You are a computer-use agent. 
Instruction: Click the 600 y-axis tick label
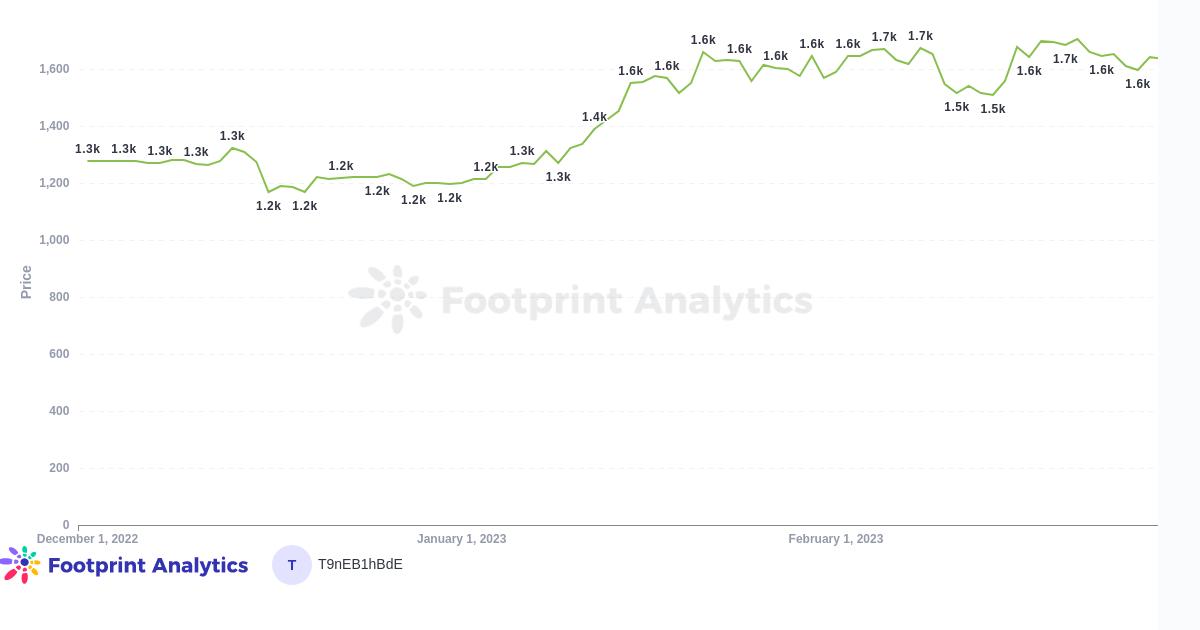[59, 354]
